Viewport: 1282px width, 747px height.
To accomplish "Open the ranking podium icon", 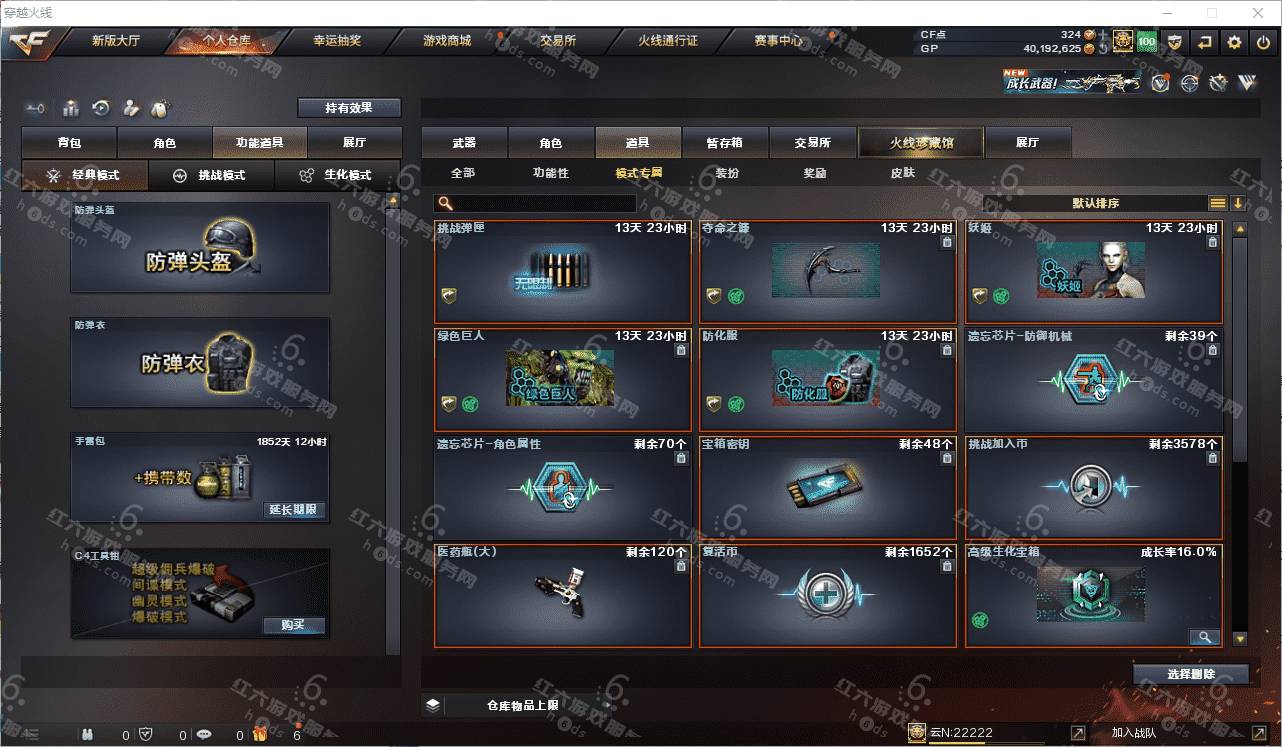I will [x=71, y=108].
